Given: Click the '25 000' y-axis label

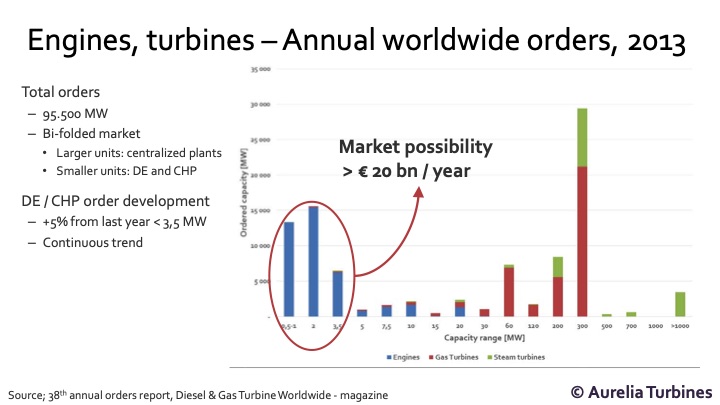Looking at the screenshot, I should click(260, 140).
